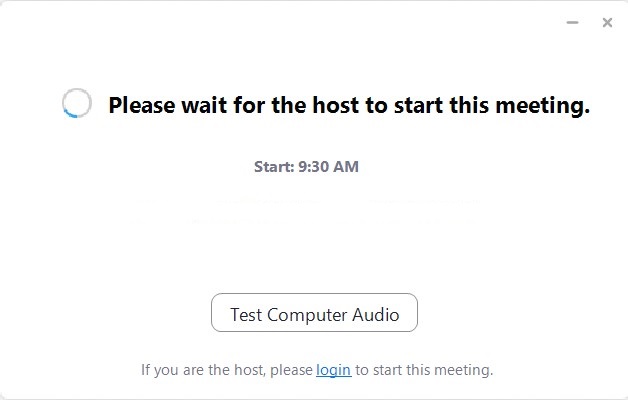
Task: Click the word 'Test' on audio button
Action: [246, 315]
